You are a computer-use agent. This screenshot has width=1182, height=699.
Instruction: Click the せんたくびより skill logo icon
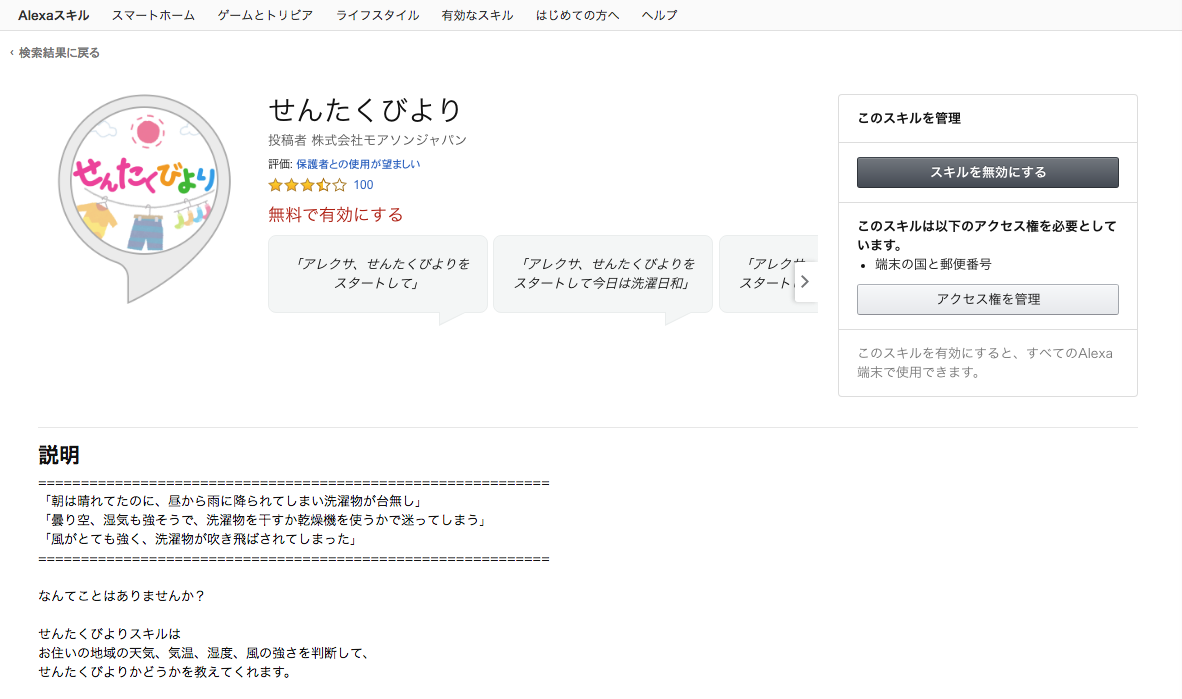pos(145,198)
